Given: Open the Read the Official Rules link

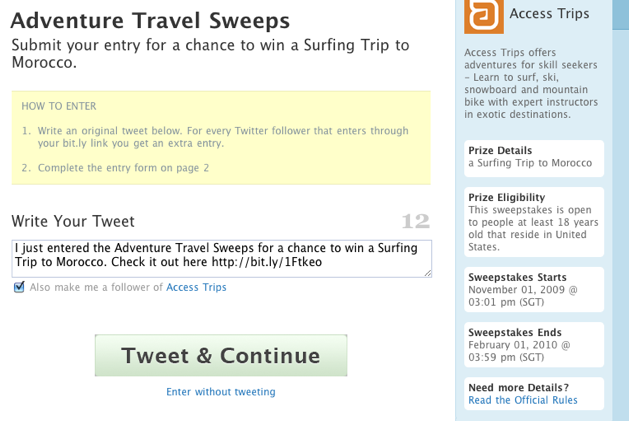Looking at the screenshot, I should coord(522,401).
